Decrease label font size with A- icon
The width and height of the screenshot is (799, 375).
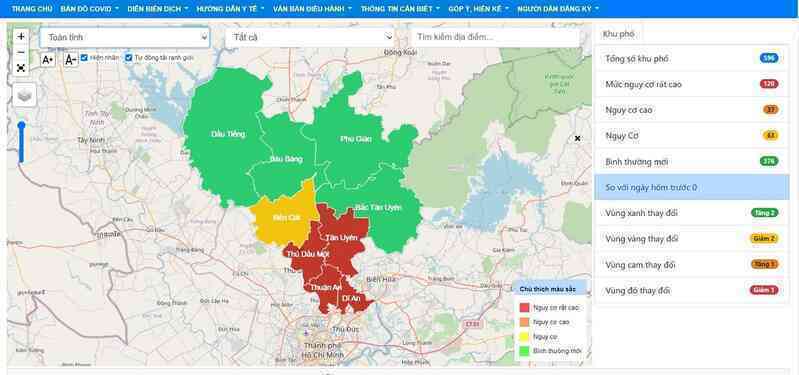[70, 60]
